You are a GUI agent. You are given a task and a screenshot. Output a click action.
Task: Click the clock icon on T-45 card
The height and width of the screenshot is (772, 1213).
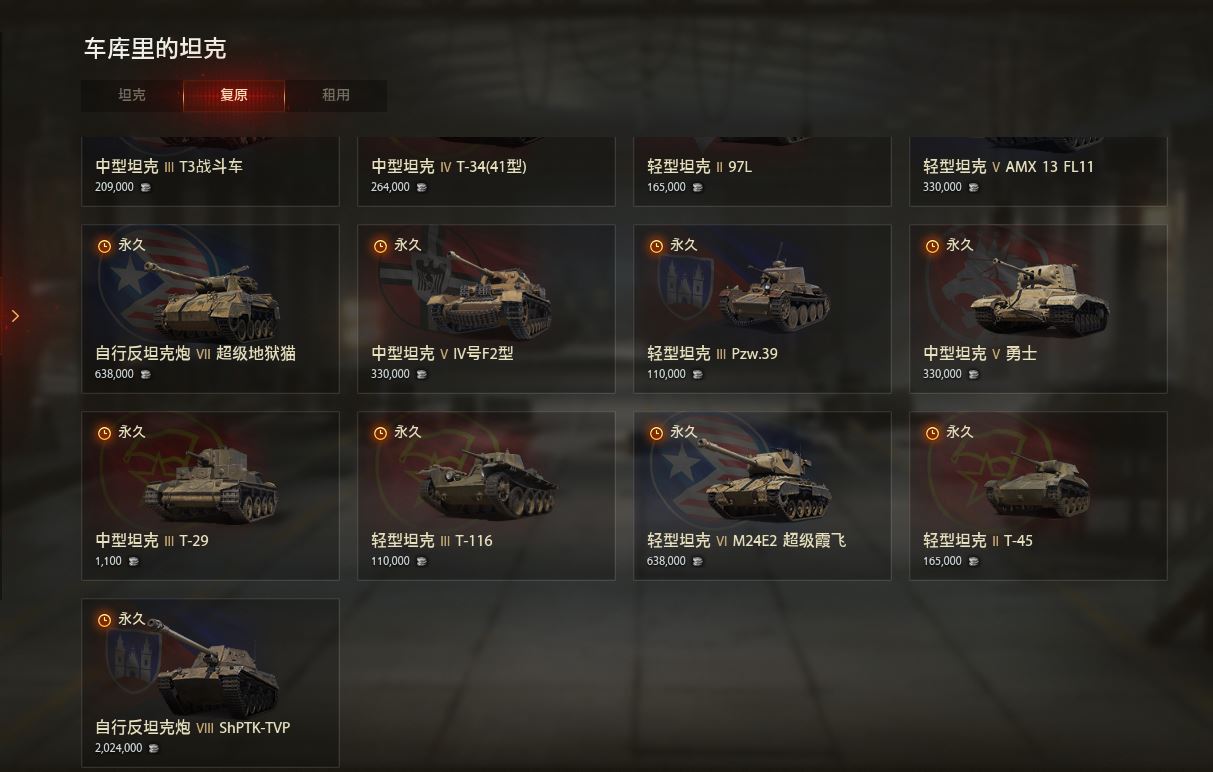point(932,433)
